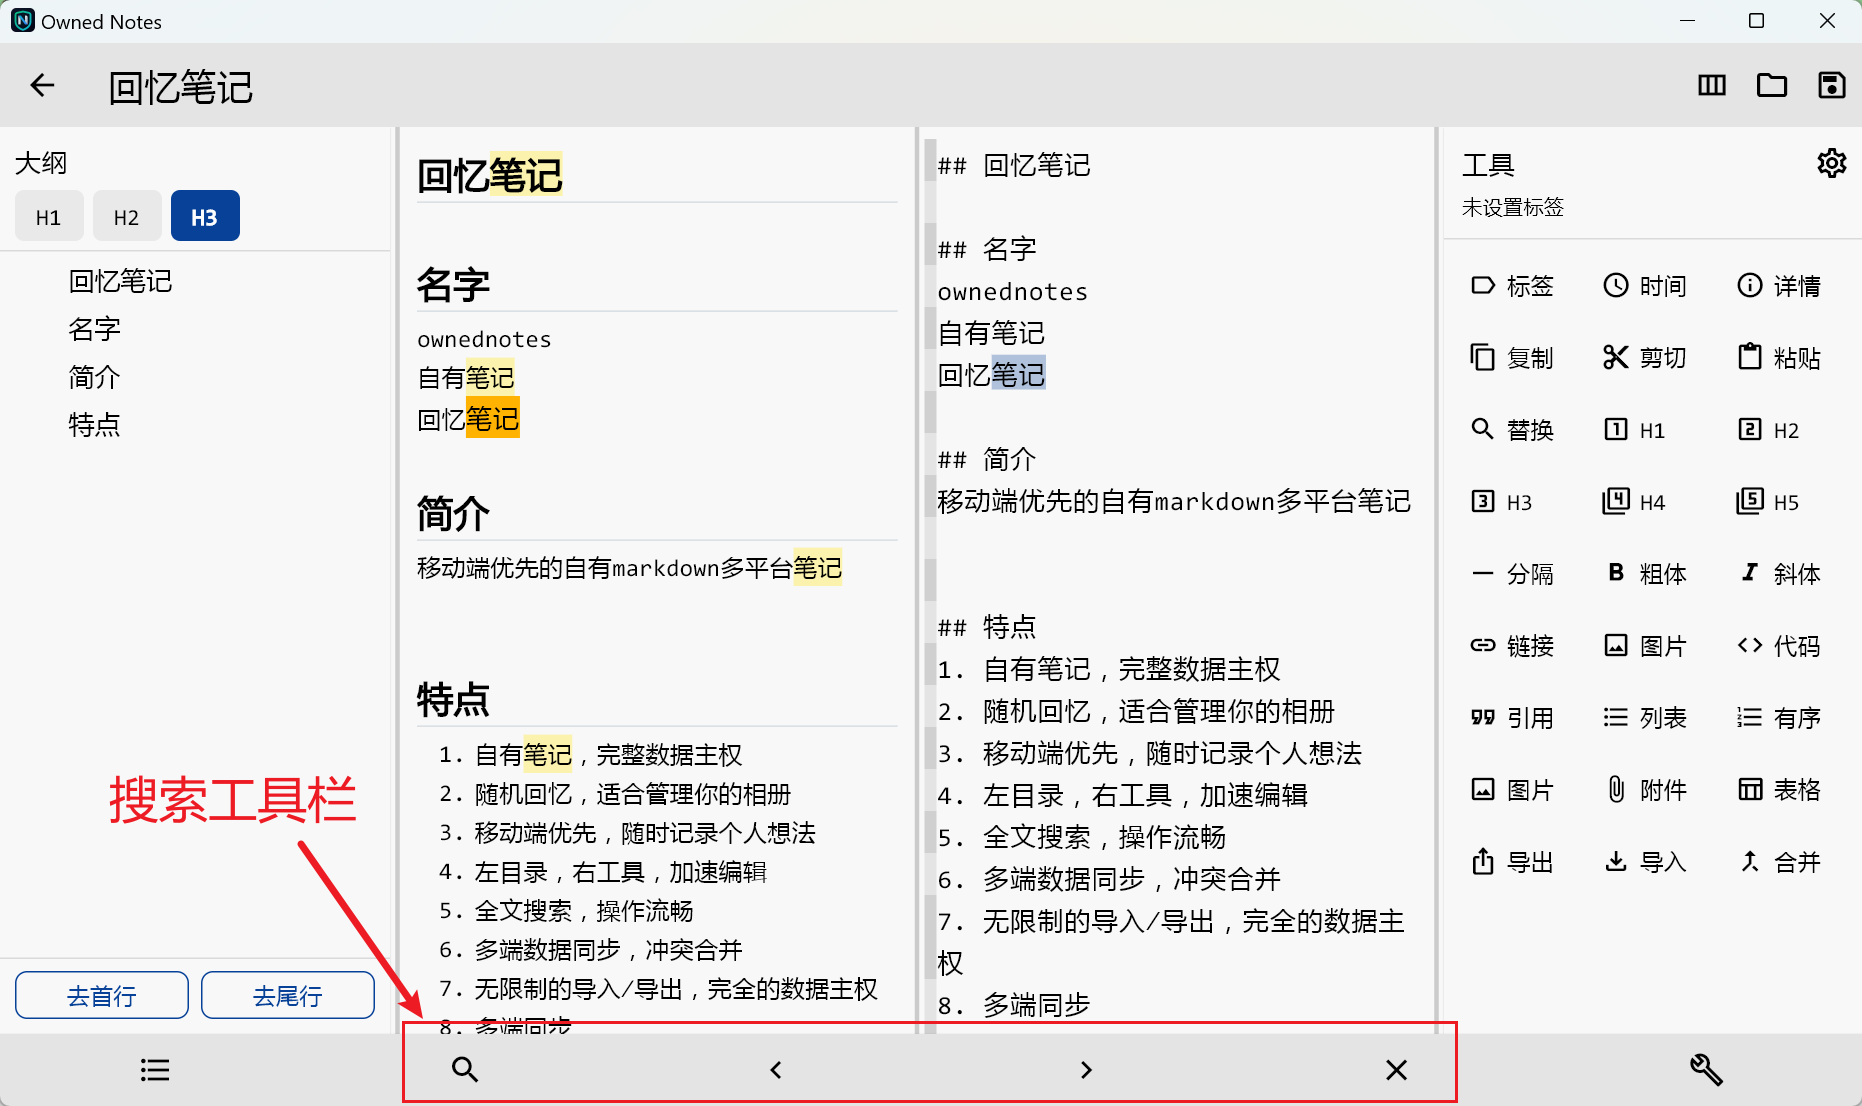This screenshot has width=1862, height=1106.
Task: Cut text using 剪切 tool
Action: (1645, 358)
